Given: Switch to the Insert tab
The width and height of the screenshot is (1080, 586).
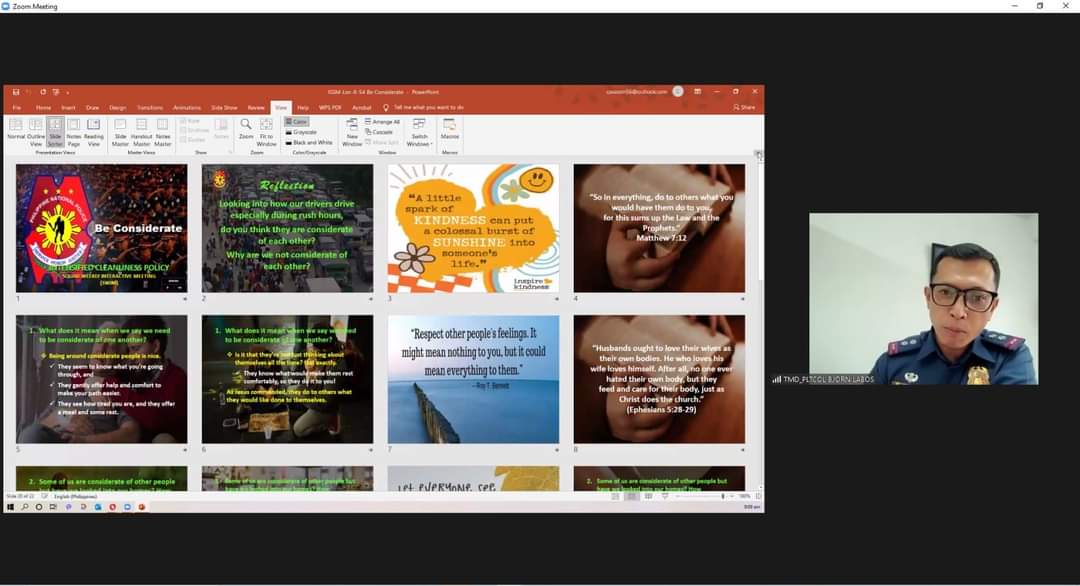Looking at the screenshot, I should (68, 107).
